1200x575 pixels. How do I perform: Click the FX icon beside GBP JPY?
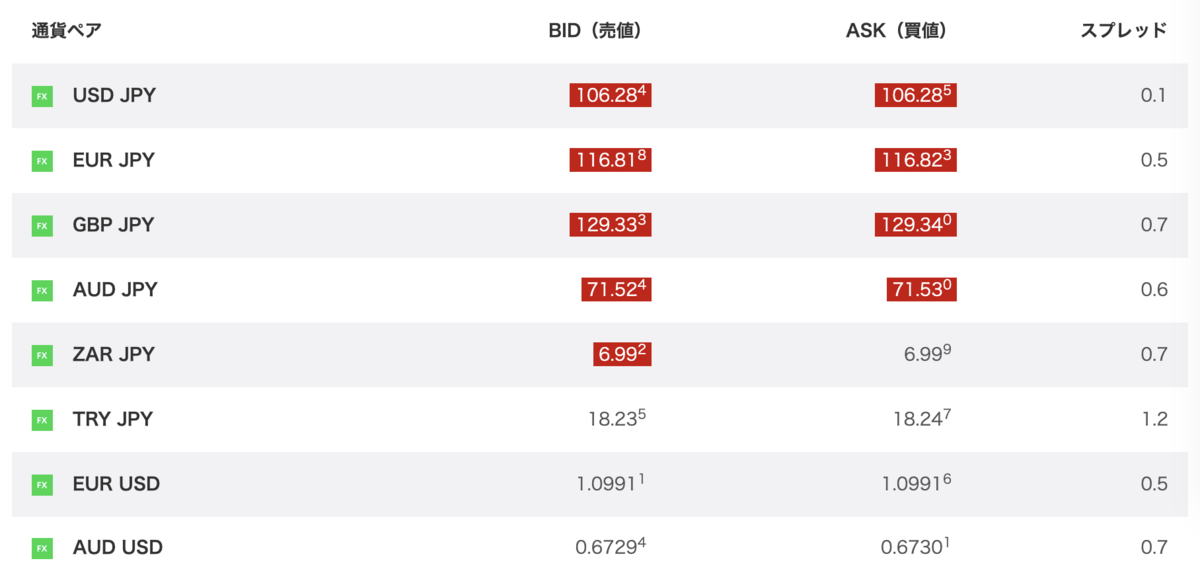pyautogui.click(x=42, y=226)
